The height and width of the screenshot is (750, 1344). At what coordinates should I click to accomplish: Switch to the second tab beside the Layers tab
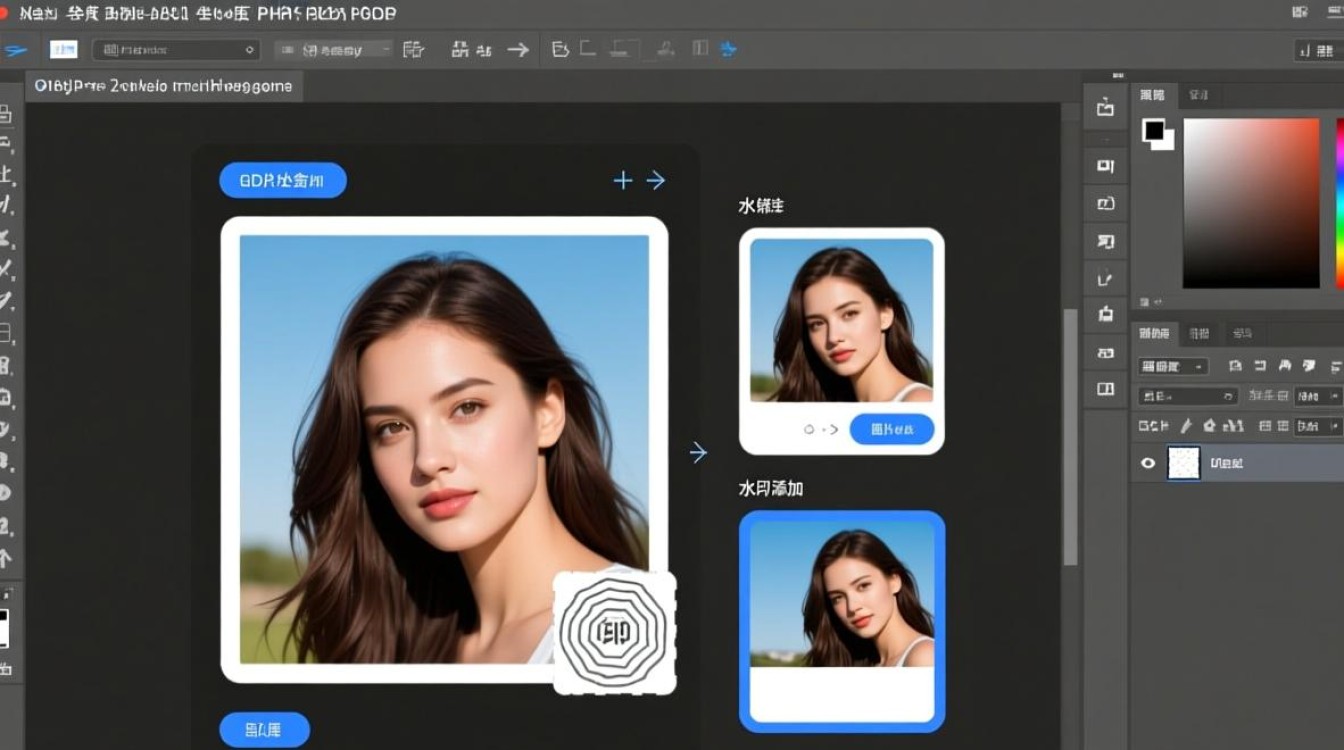click(1199, 333)
